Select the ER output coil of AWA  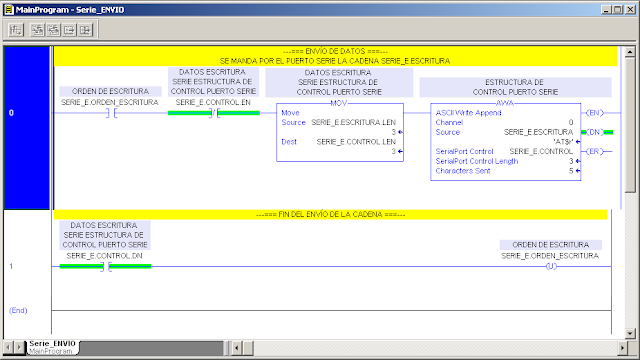[x=595, y=151]
